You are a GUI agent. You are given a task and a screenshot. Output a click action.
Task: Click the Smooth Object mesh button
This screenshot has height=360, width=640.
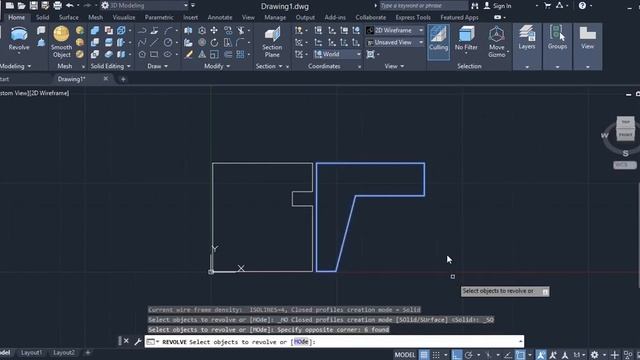click(x=62, y=42)
